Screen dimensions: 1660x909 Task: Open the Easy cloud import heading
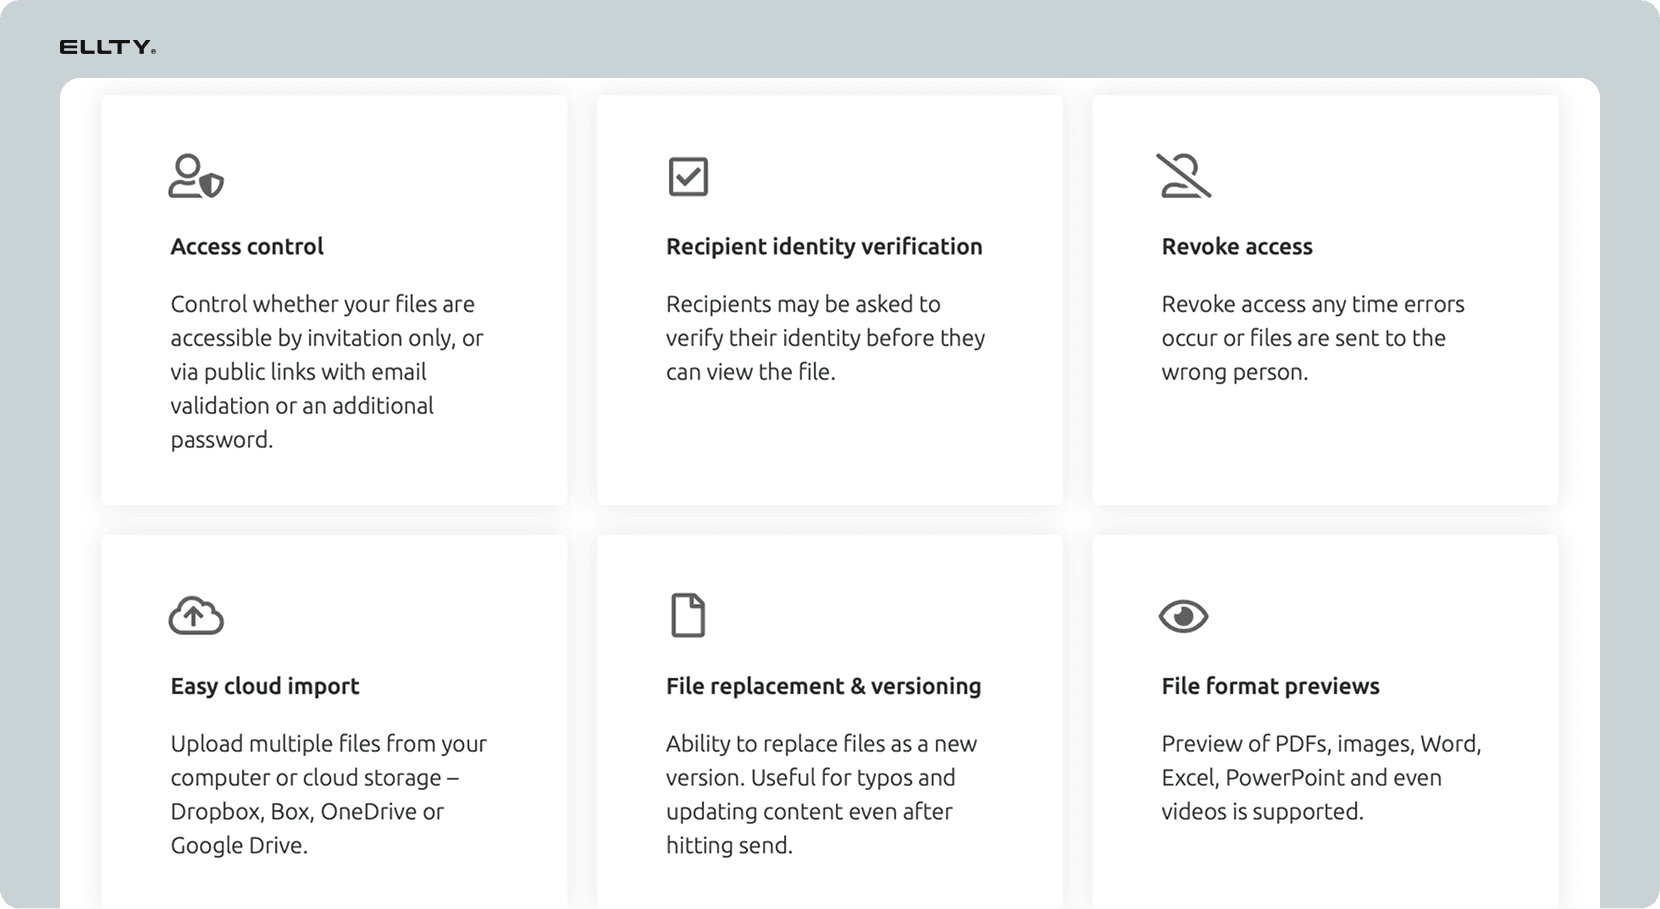pyautogui.click(x=265, y=686)
